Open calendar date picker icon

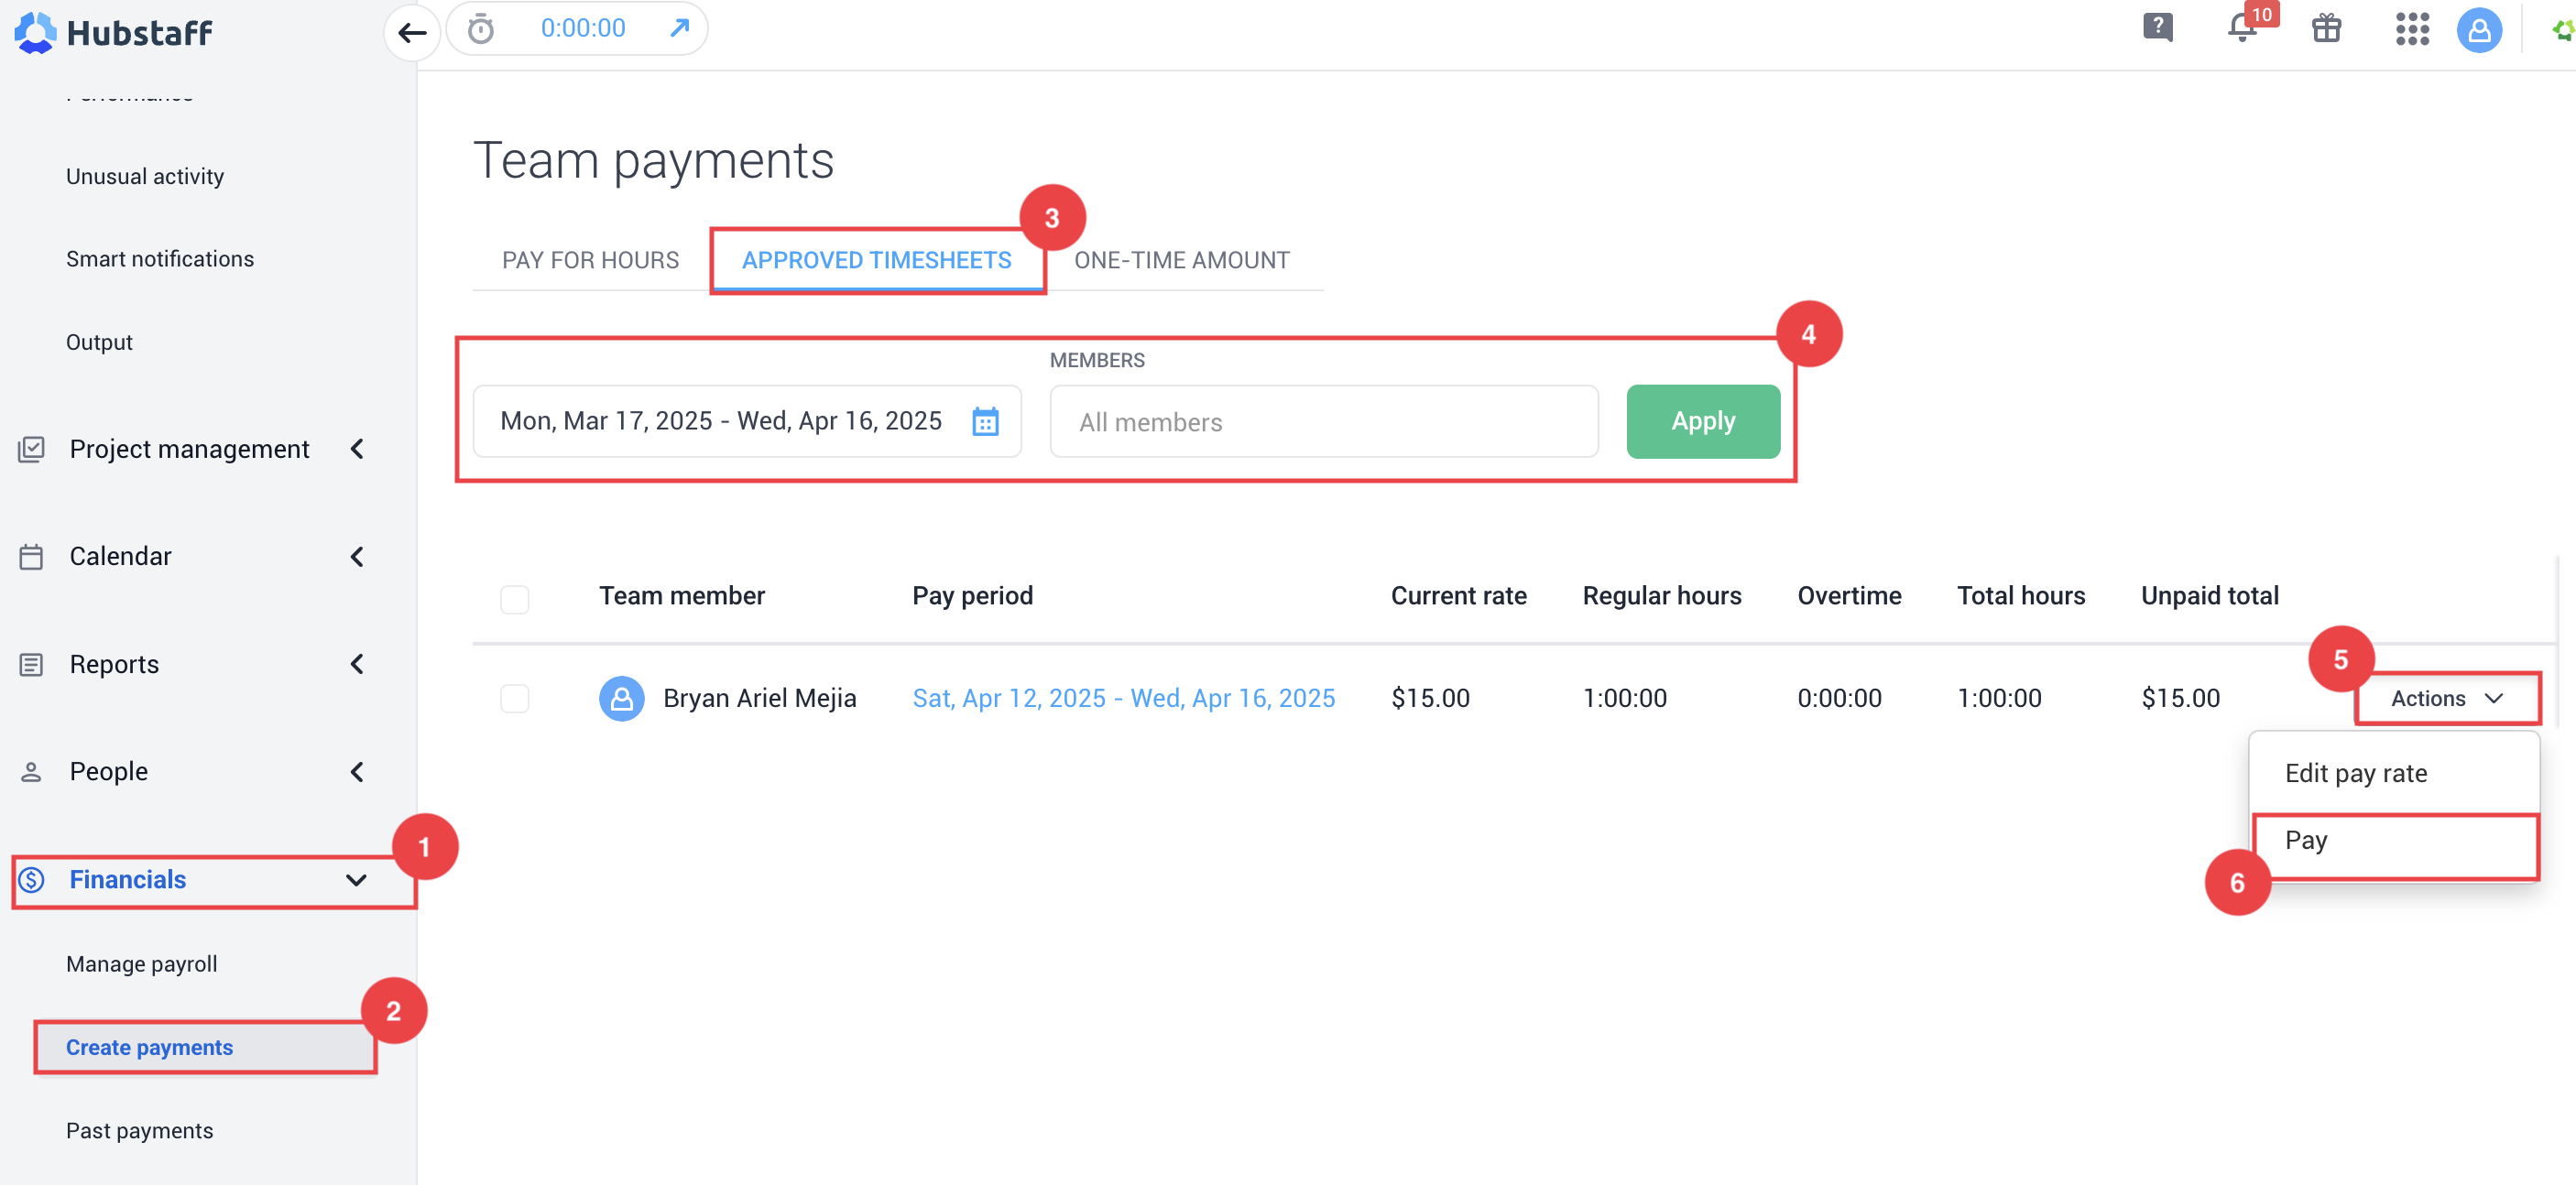(985, 421)
